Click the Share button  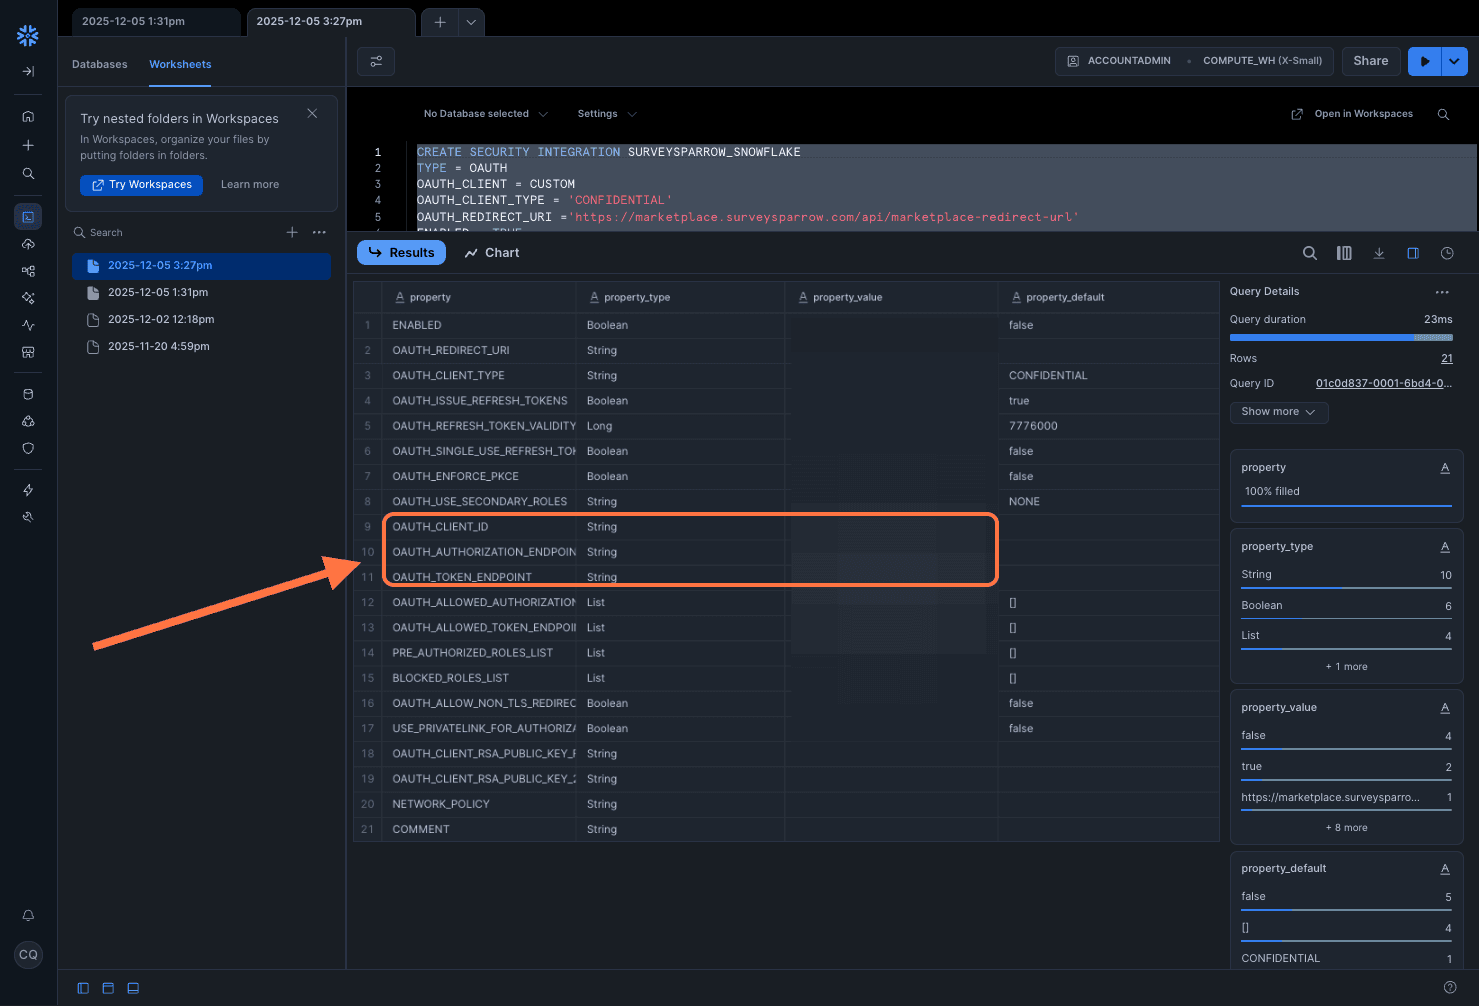(x=1370, y=61)
